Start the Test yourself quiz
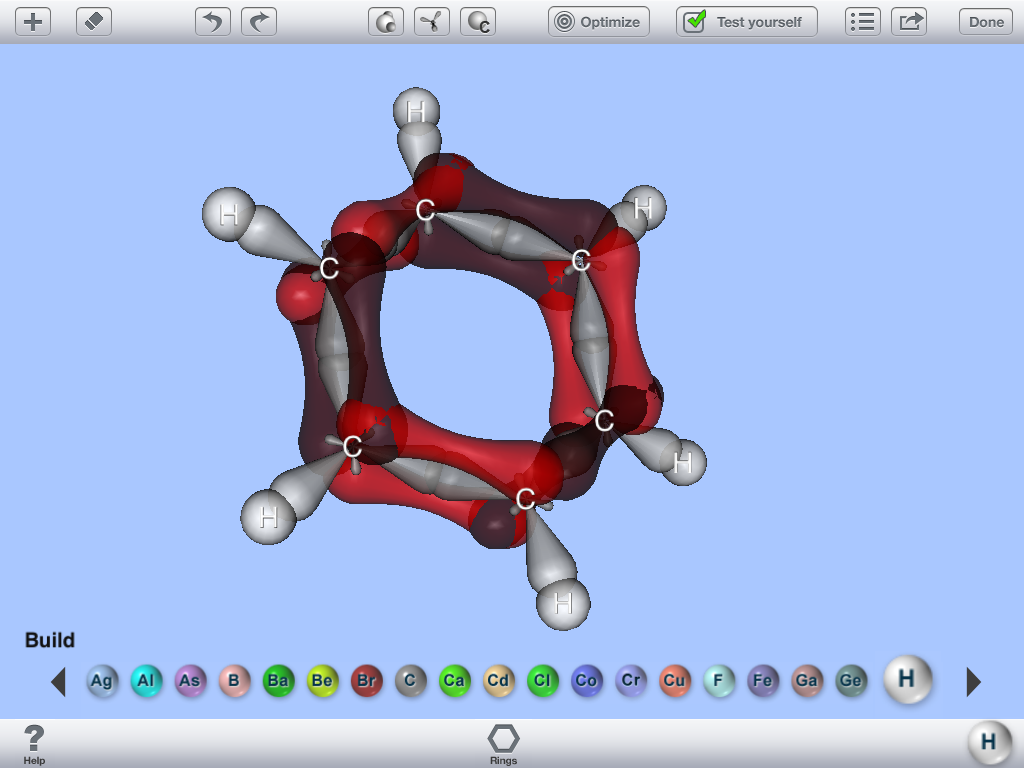This screenshot has height=768, width=1024. pyautogui.click(x=746, y=21)
